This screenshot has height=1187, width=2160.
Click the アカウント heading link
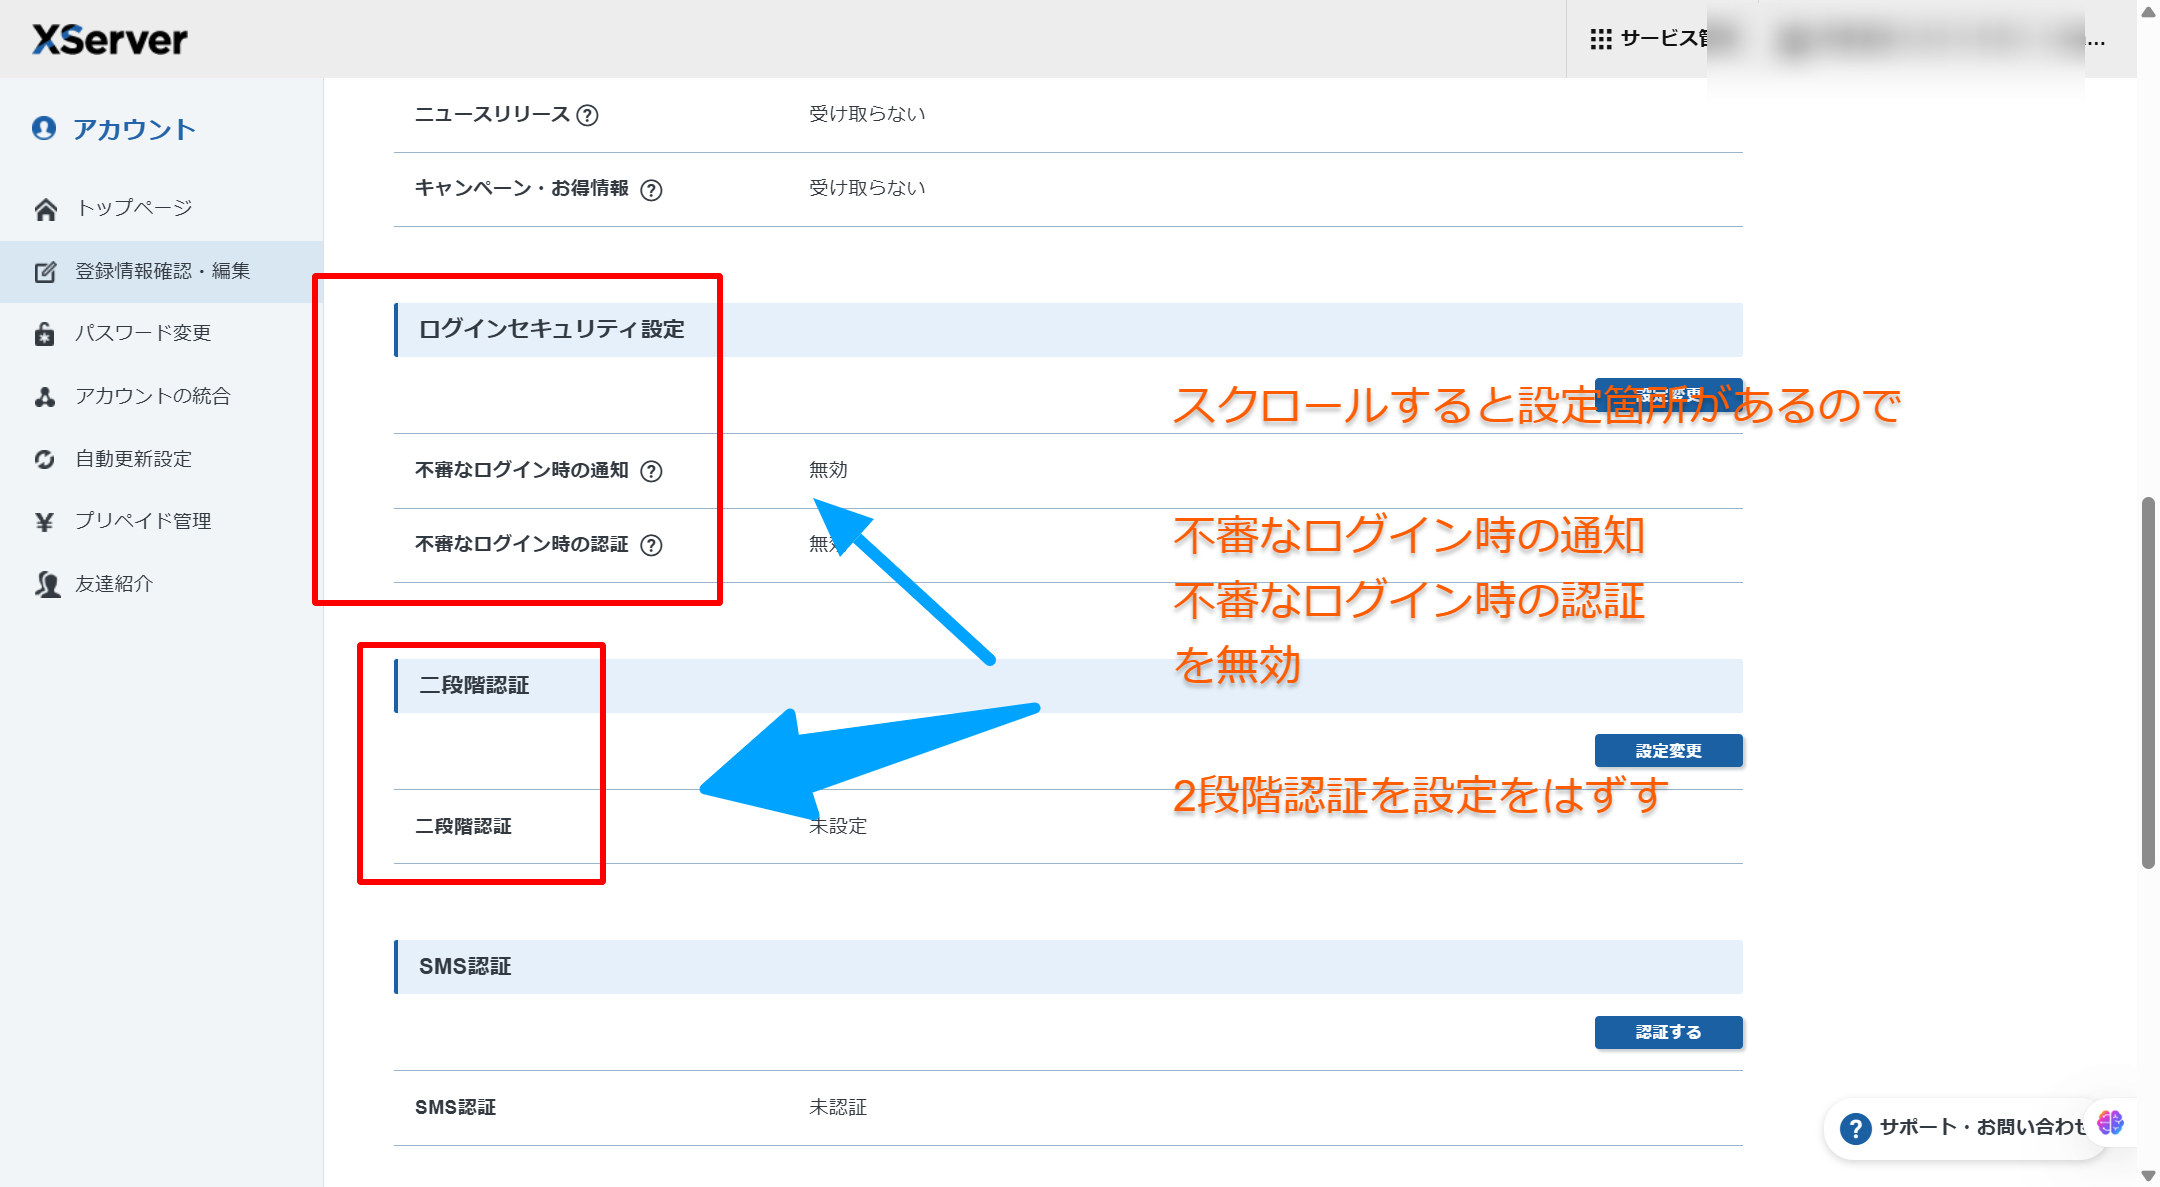pyautogui.click(x=134, y=129)
